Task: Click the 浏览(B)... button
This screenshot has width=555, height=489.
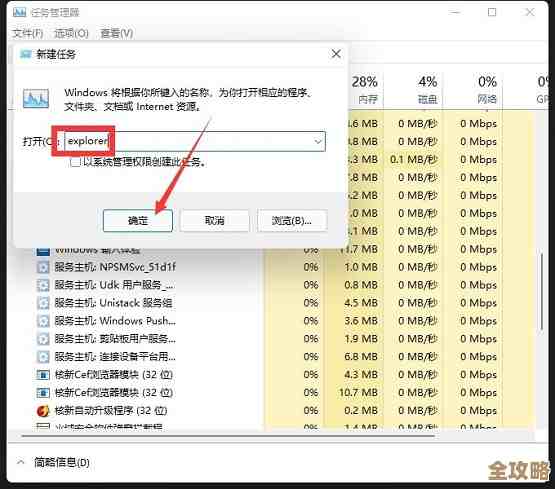Action: [292, 220]
